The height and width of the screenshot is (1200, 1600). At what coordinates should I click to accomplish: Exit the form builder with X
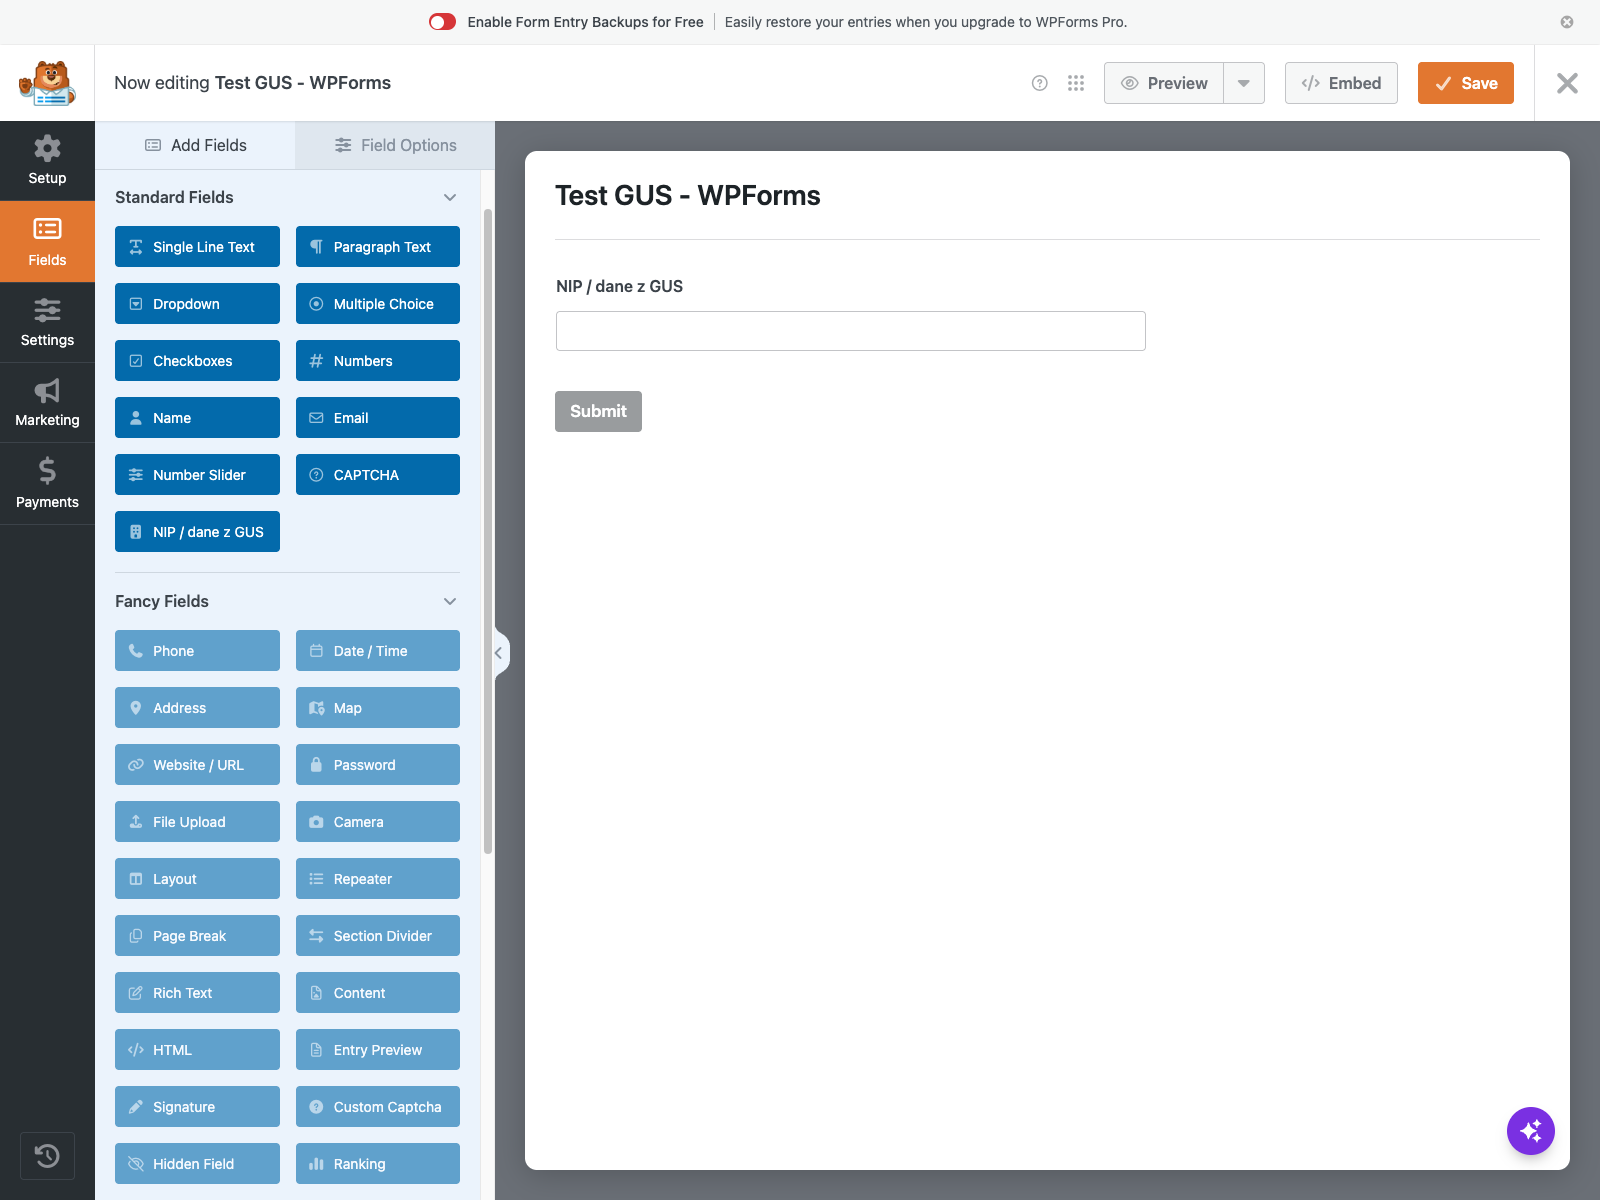(x=1567, y=83)
